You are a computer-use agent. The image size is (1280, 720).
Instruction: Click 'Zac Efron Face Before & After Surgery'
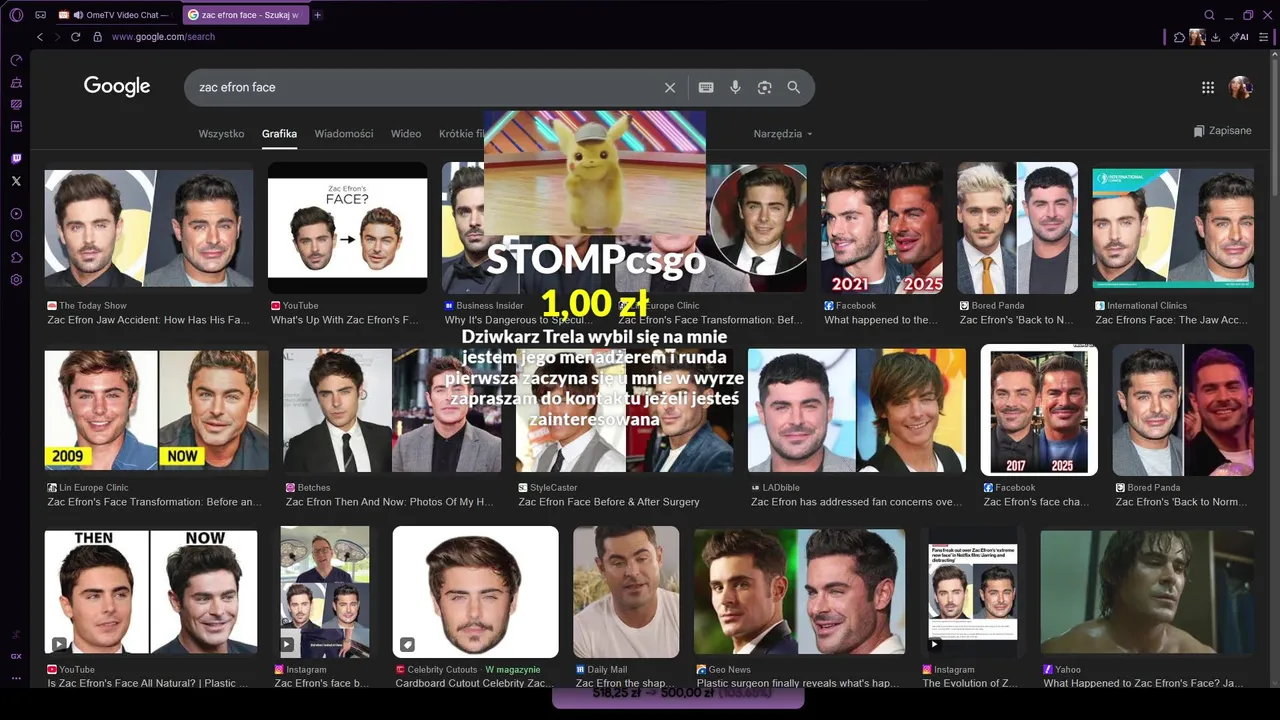click(609, 502)
